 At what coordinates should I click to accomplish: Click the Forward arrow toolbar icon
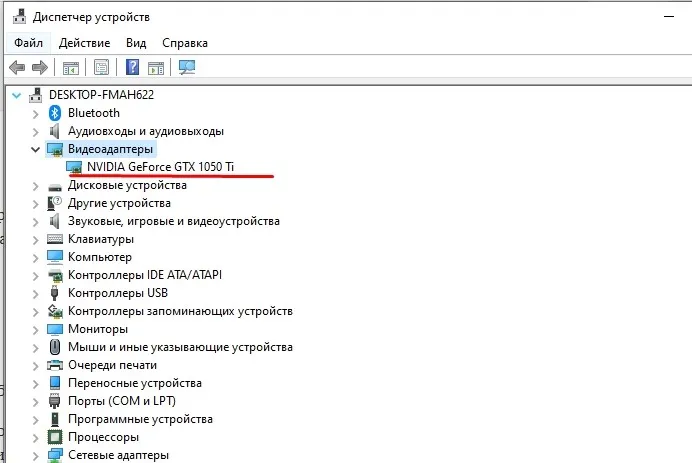[x=40, y=68]
